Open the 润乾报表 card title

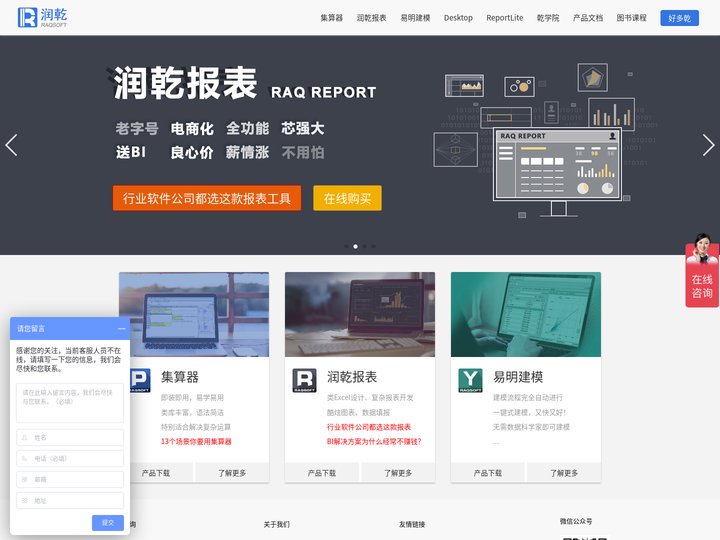[352, 377]
